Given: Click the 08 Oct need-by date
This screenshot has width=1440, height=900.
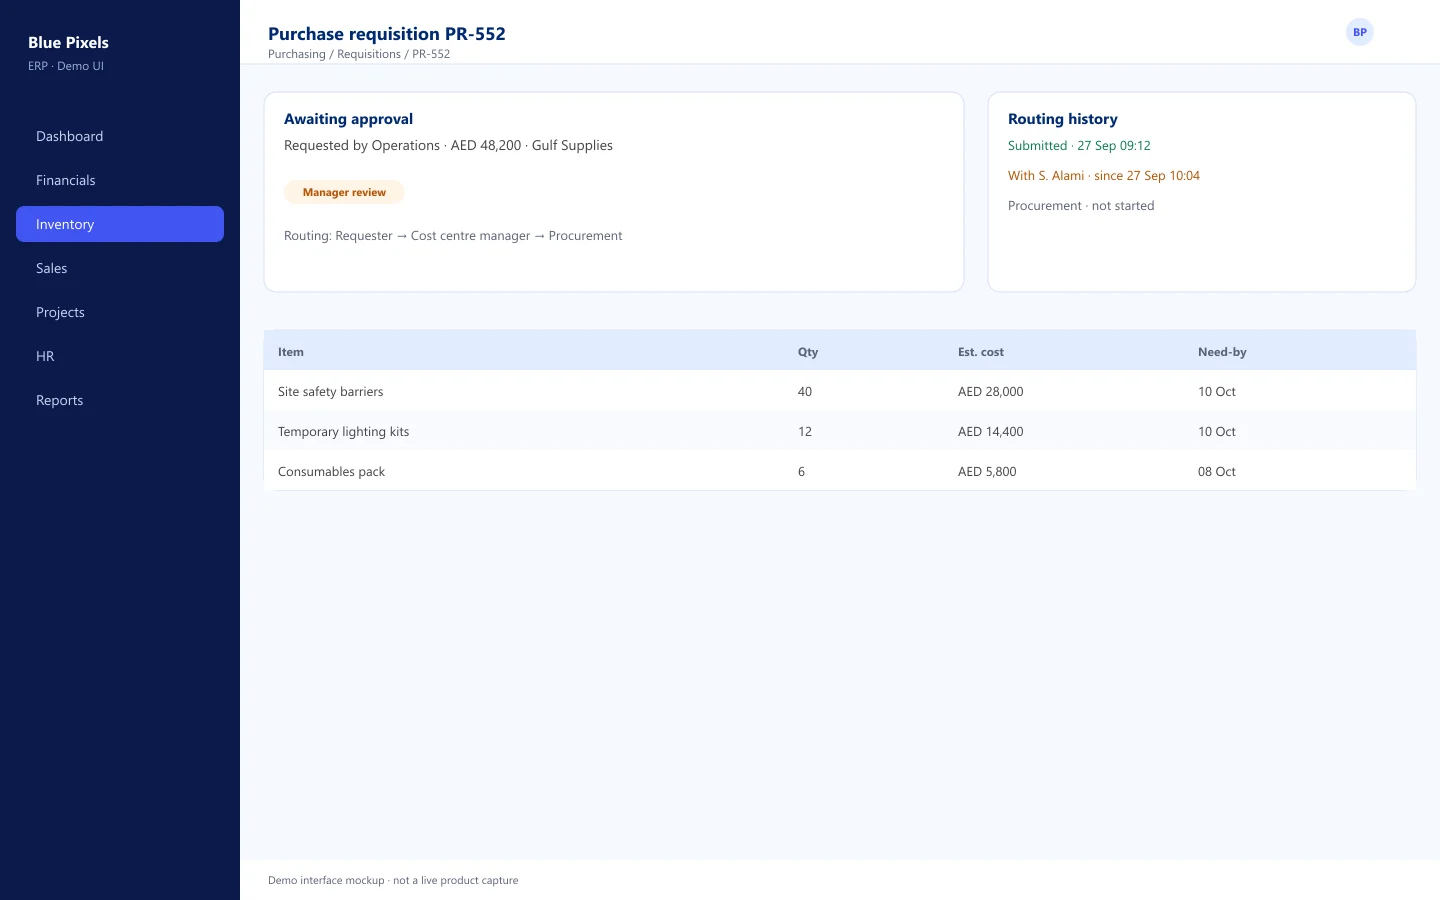Looking at the screenshot, I should pyautogui.click(x=1217, y=471).
